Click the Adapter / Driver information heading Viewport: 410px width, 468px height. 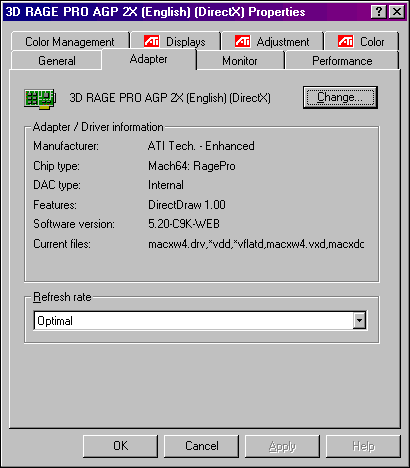pos(98,127)
